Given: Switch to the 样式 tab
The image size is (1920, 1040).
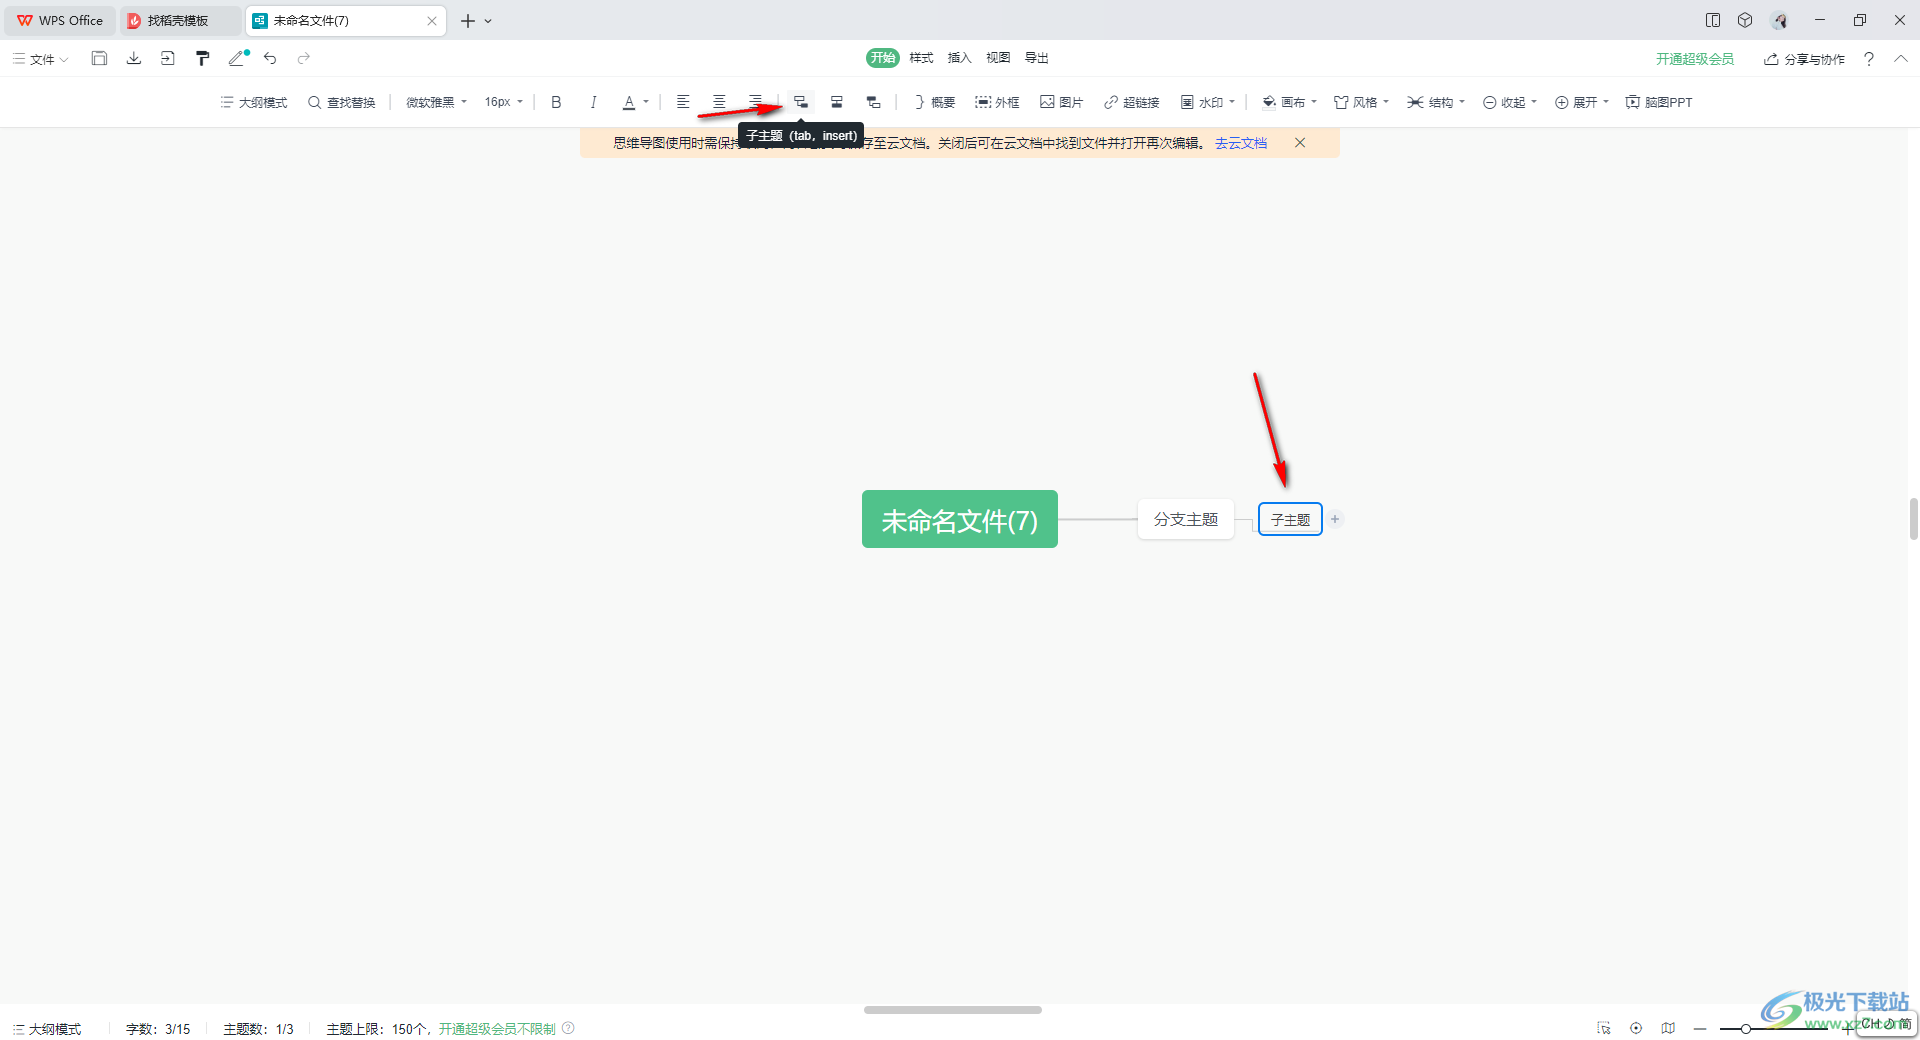Looking at the screenshot, I should pos(921,58).
